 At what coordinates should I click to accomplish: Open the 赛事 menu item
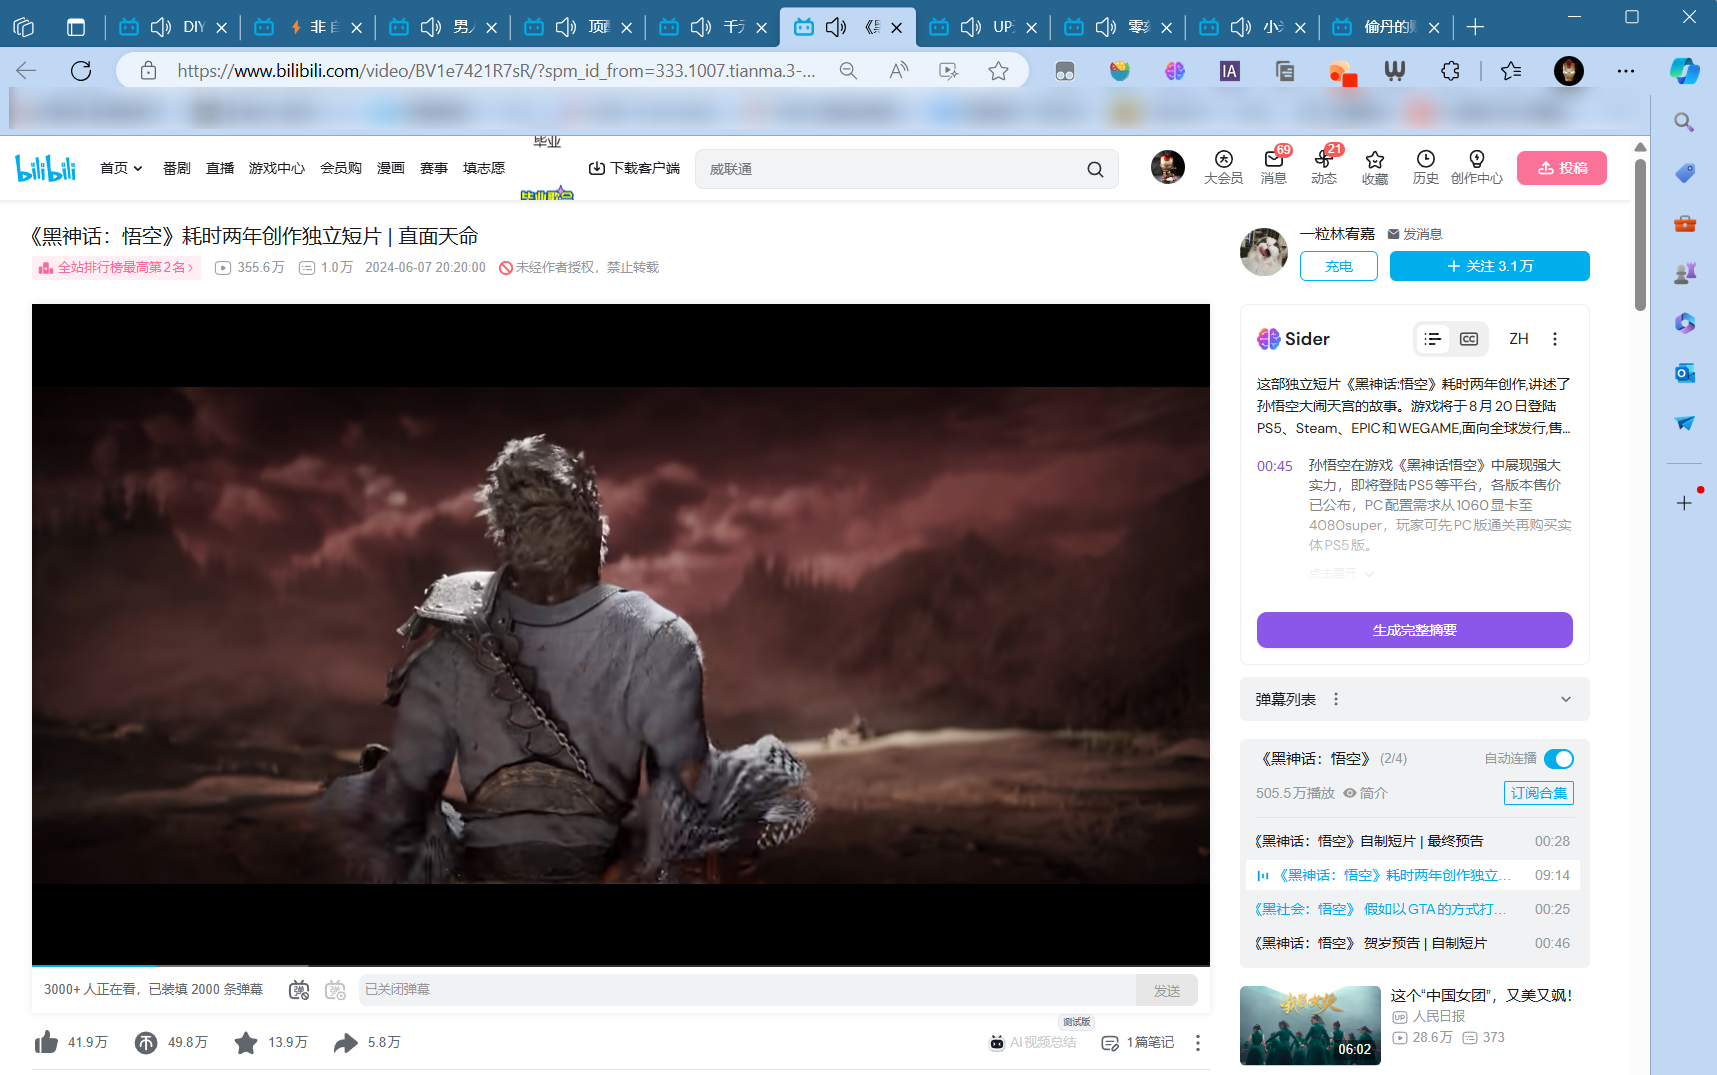pyautogui.click(x=434, y=168)
